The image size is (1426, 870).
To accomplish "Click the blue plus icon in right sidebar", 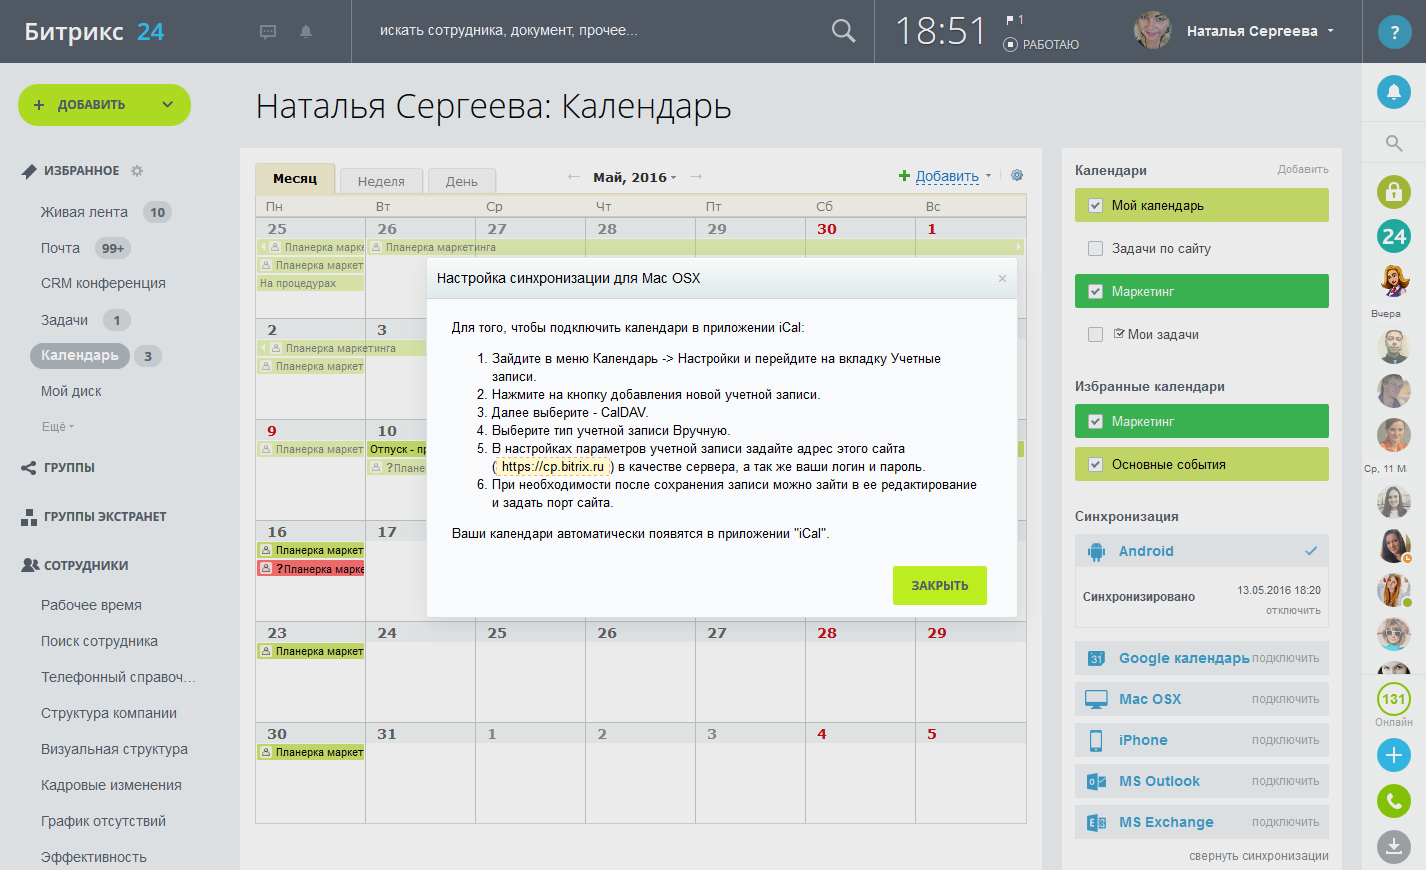I will [1394, 755].
